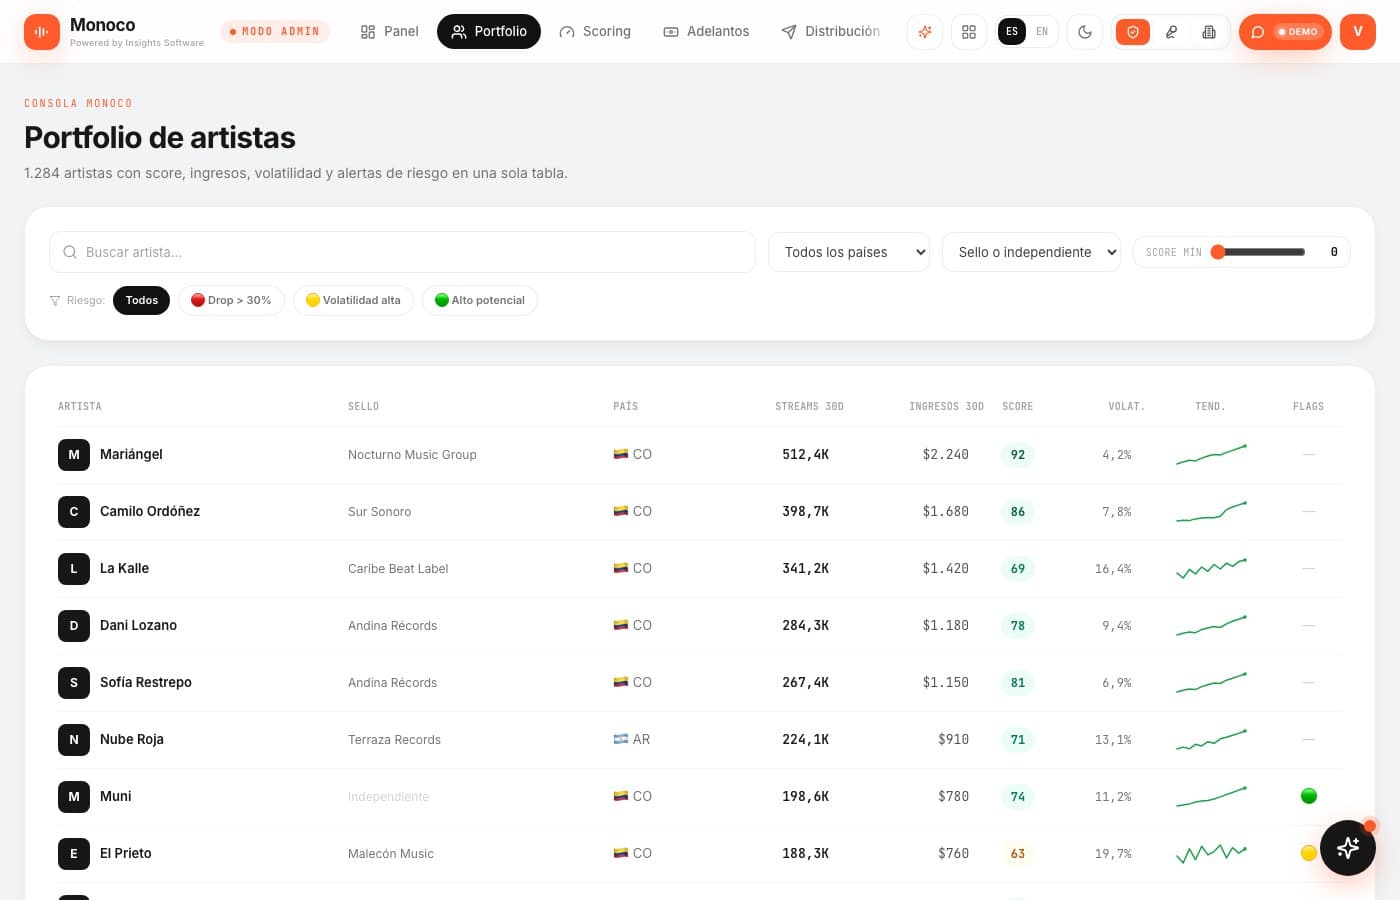Click Muni's green flag indicator
Viewport: 1400px width, 900px height.
coord(1308,796)
